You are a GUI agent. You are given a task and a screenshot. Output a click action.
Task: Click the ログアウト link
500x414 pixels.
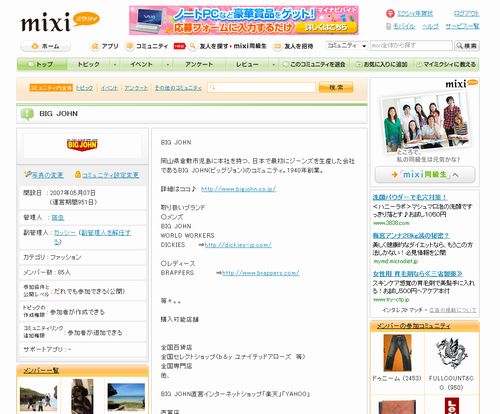466,14
